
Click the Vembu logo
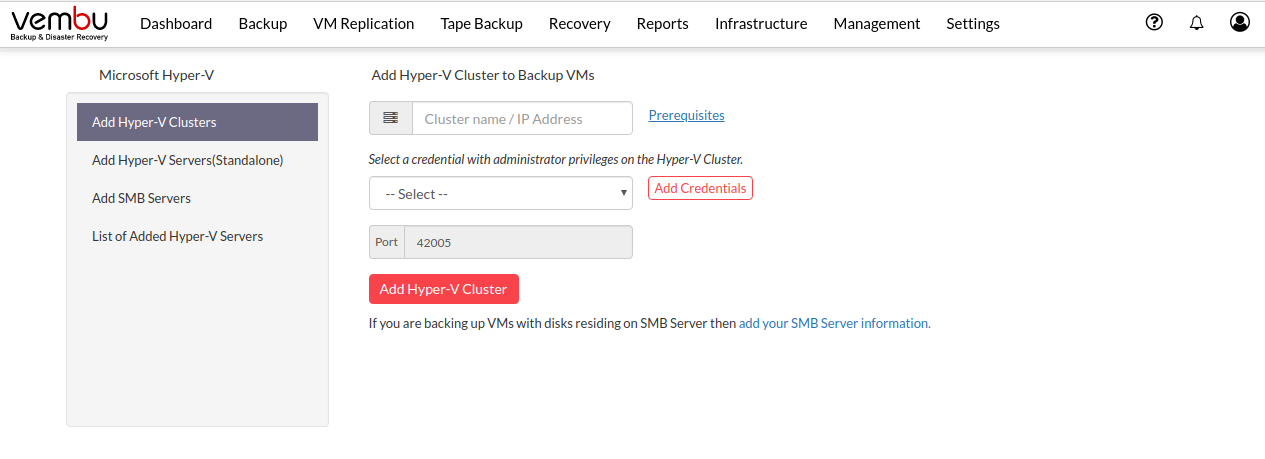(x=59, y=23)
